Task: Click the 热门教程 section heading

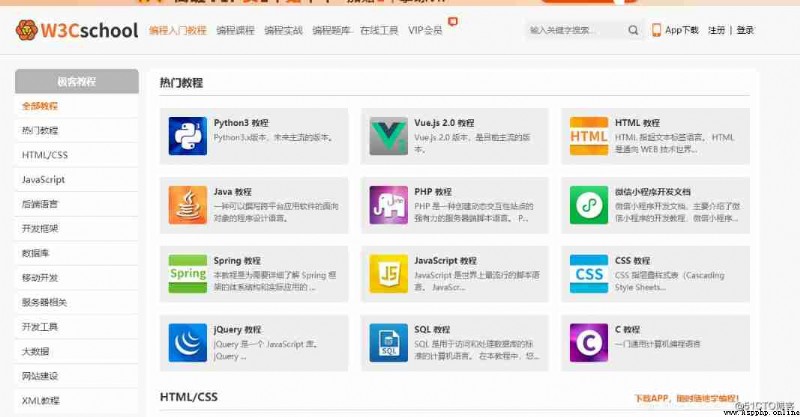Action: pyautogui.click(x=182, y=83)
